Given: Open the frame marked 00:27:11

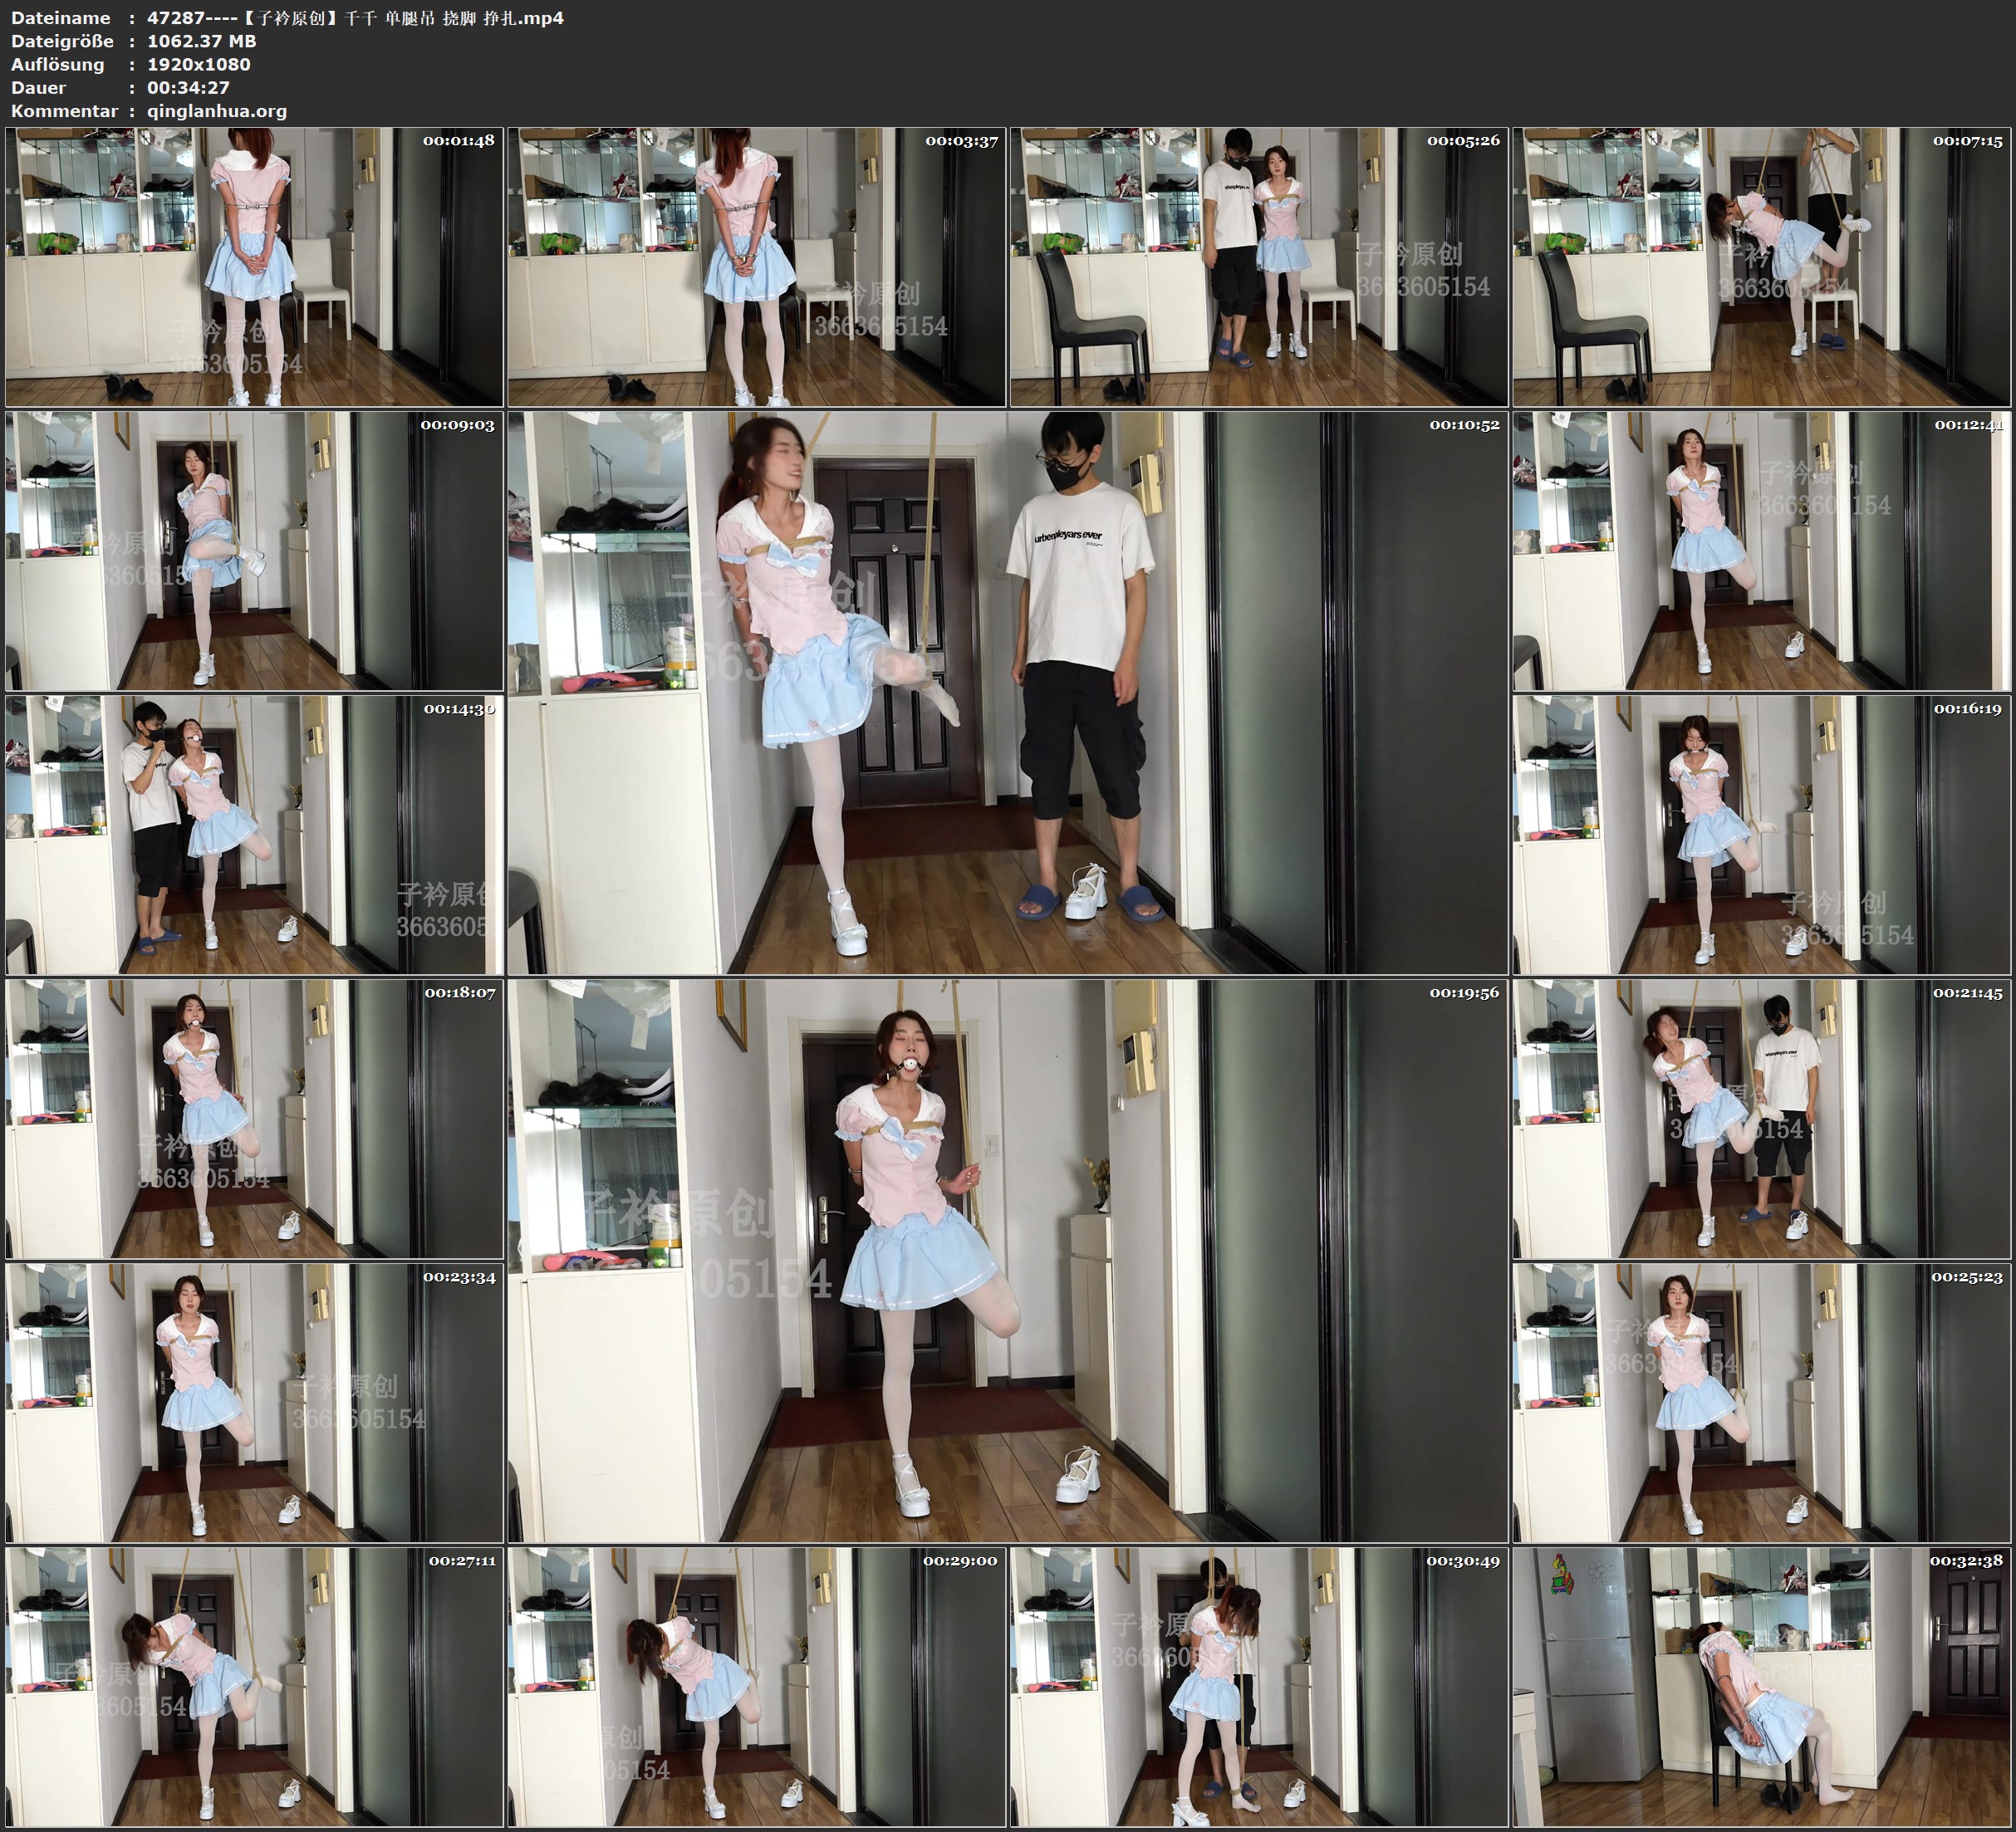Looking at the screenshot, I should pos(254,1686).
